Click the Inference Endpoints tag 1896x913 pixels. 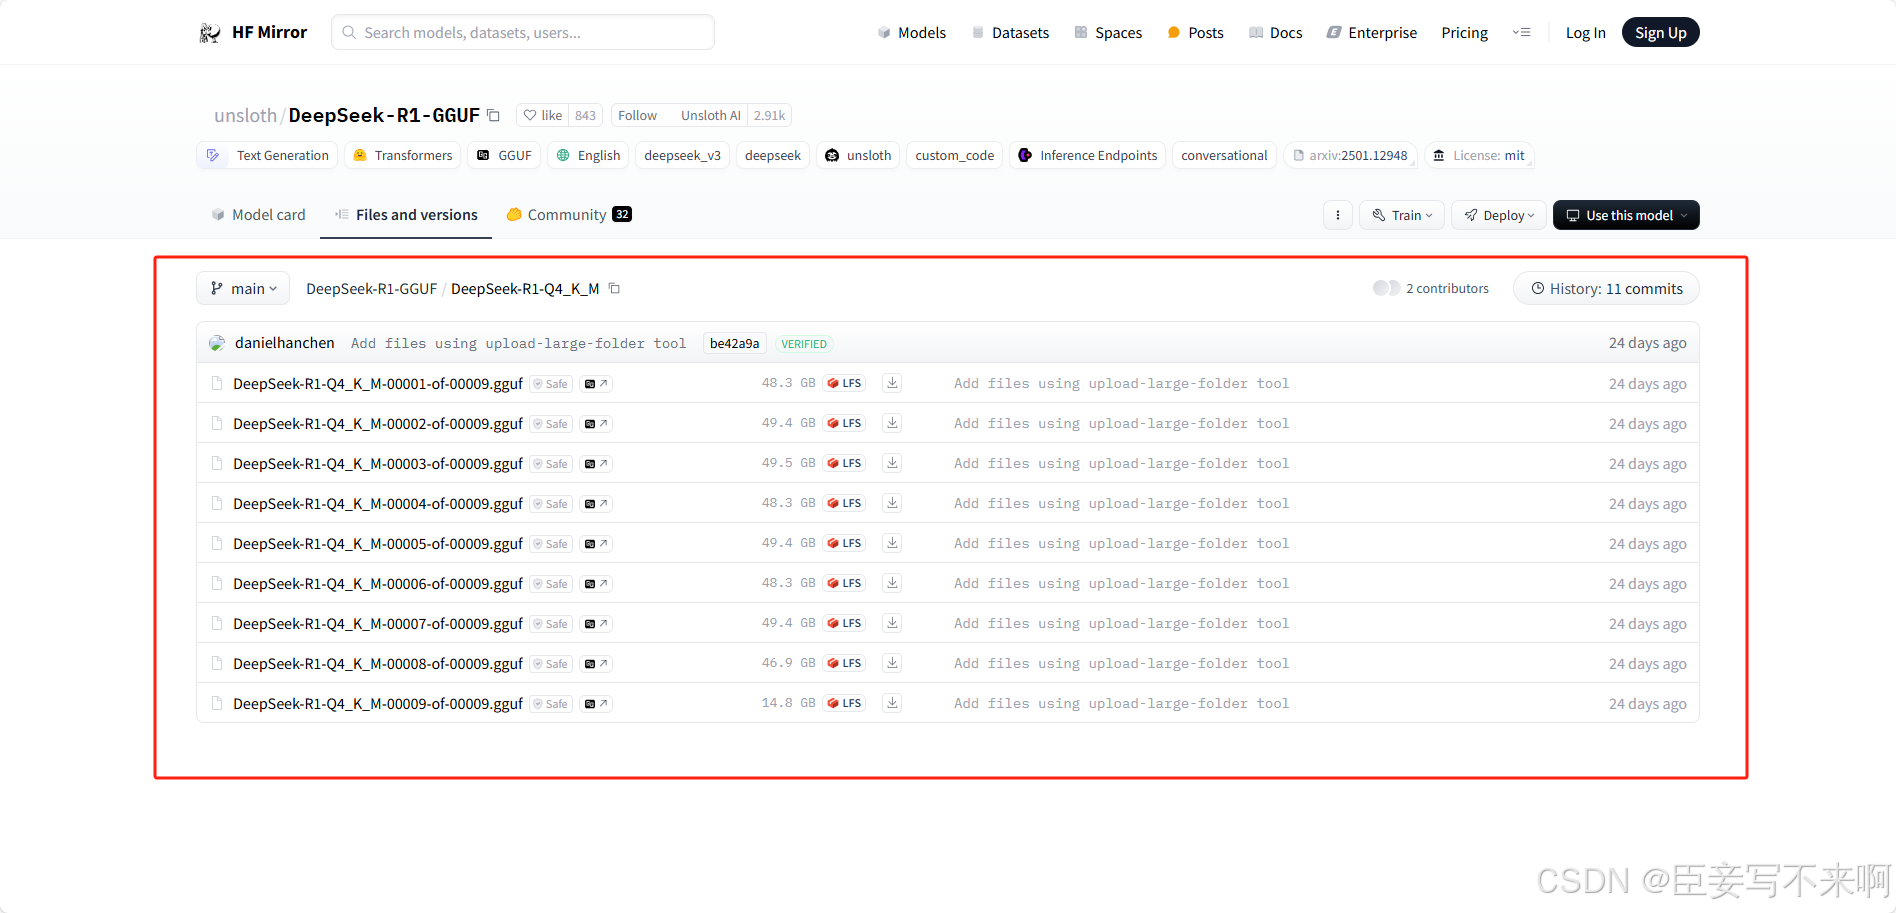click(1087, 156)
